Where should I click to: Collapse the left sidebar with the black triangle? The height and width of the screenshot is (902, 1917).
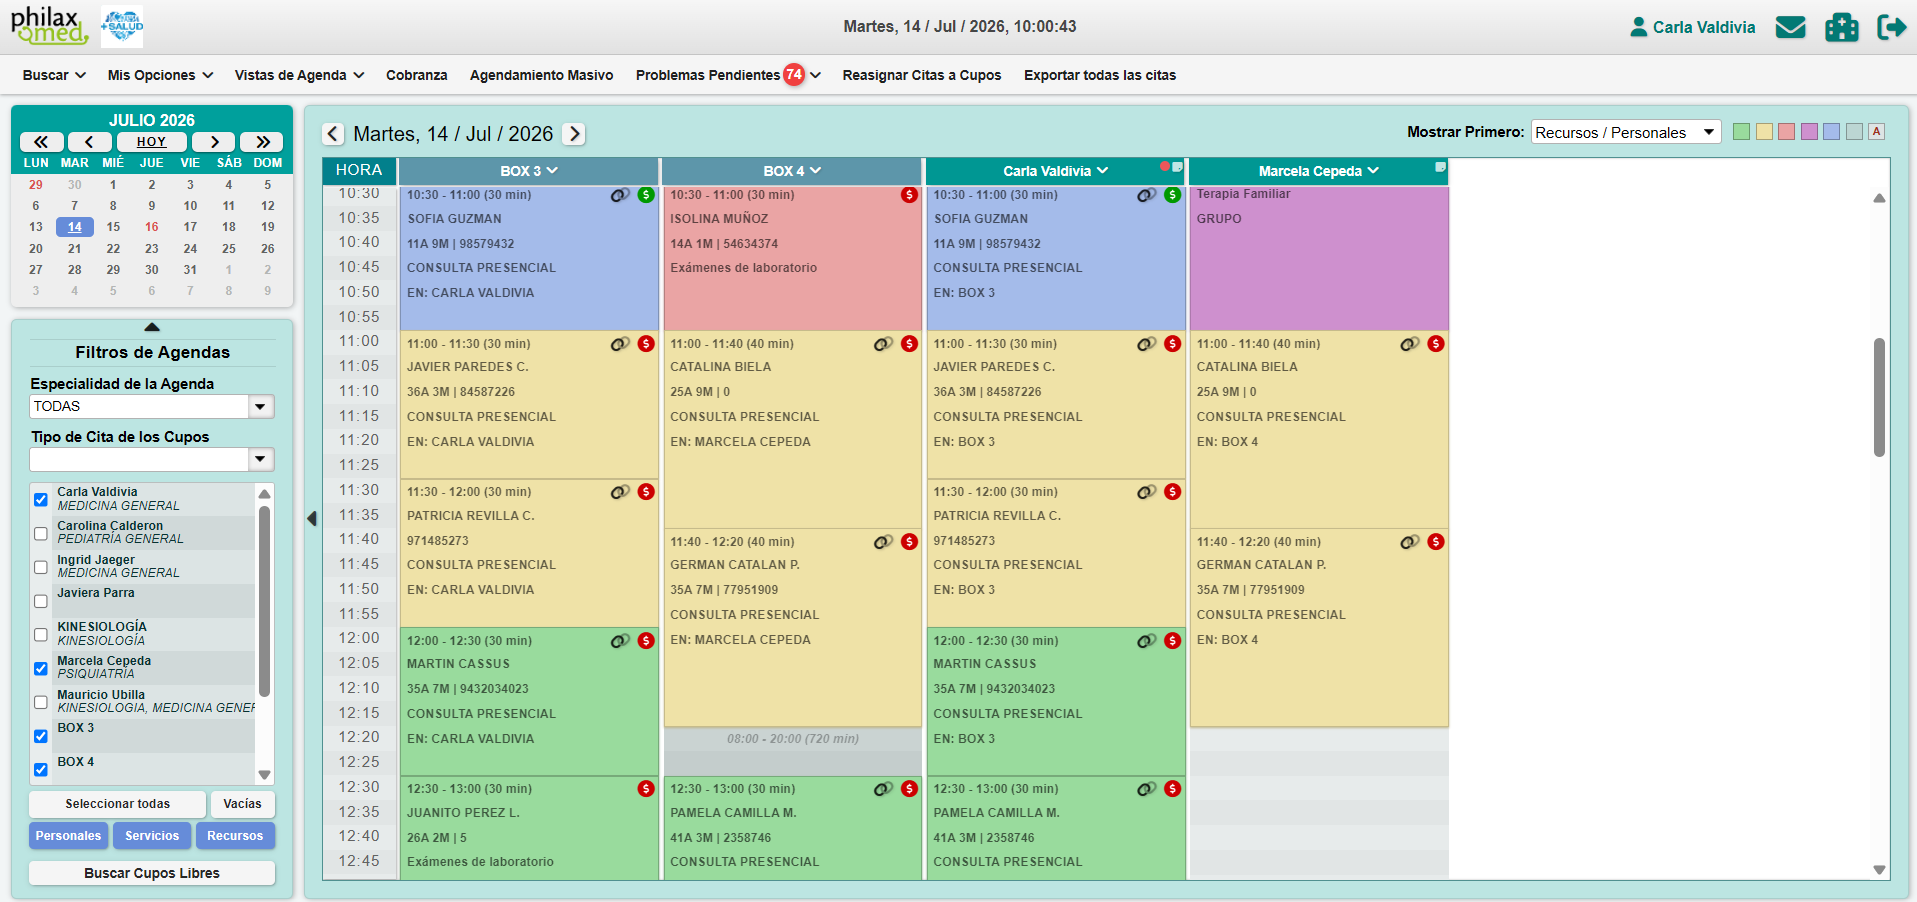(312, 518)
